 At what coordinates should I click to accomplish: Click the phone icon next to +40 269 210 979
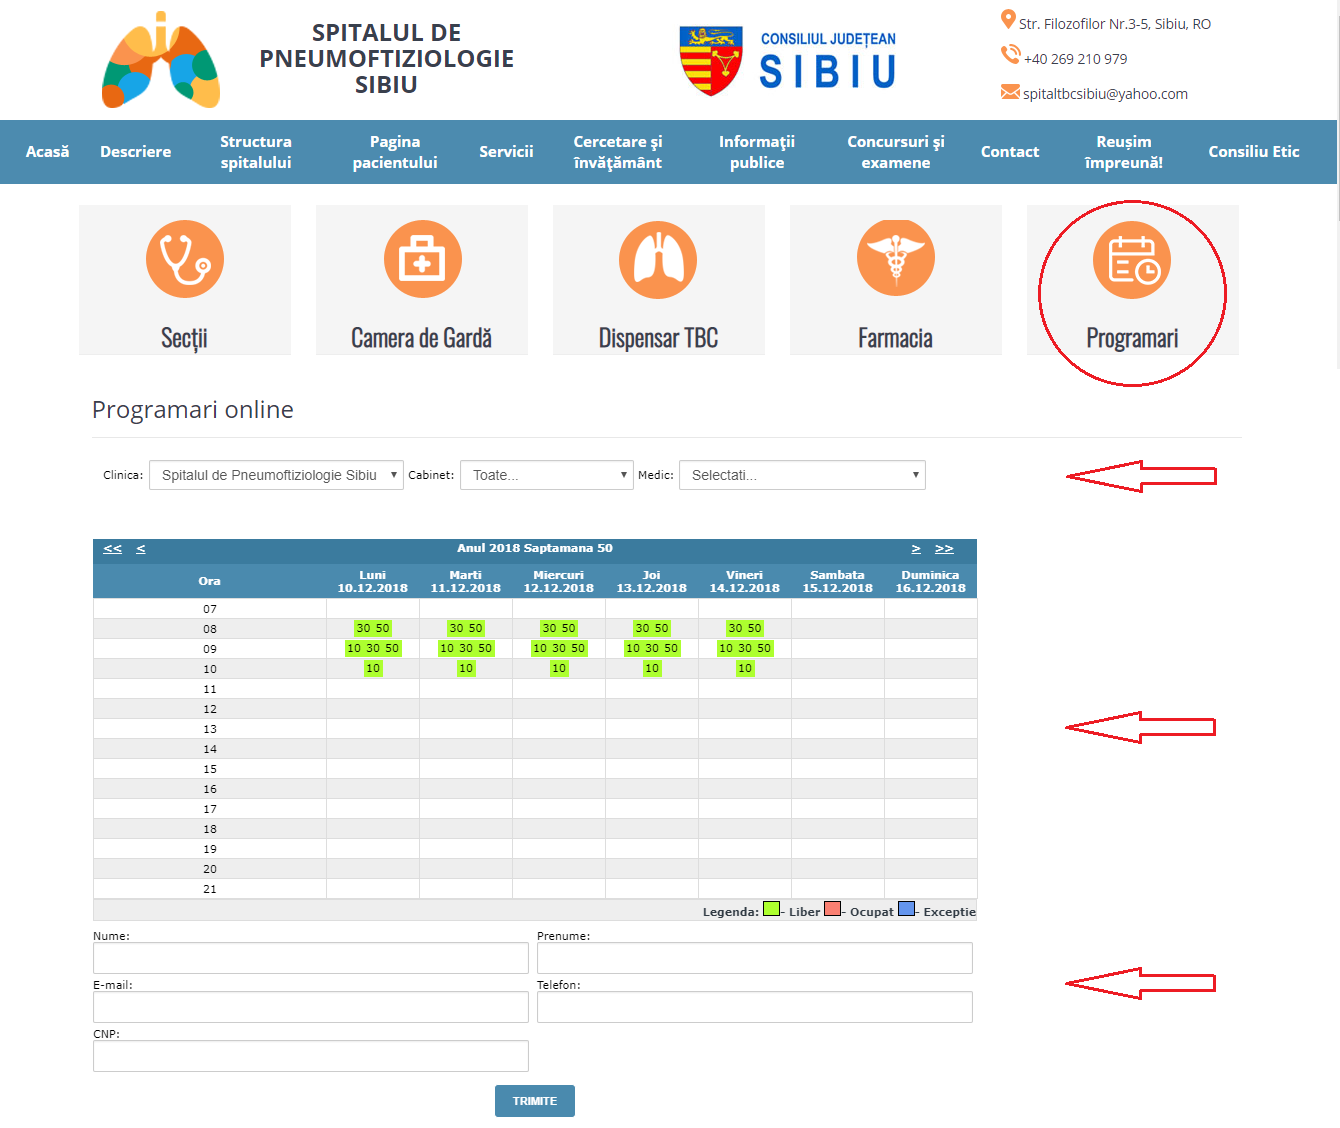[1009, 55]
